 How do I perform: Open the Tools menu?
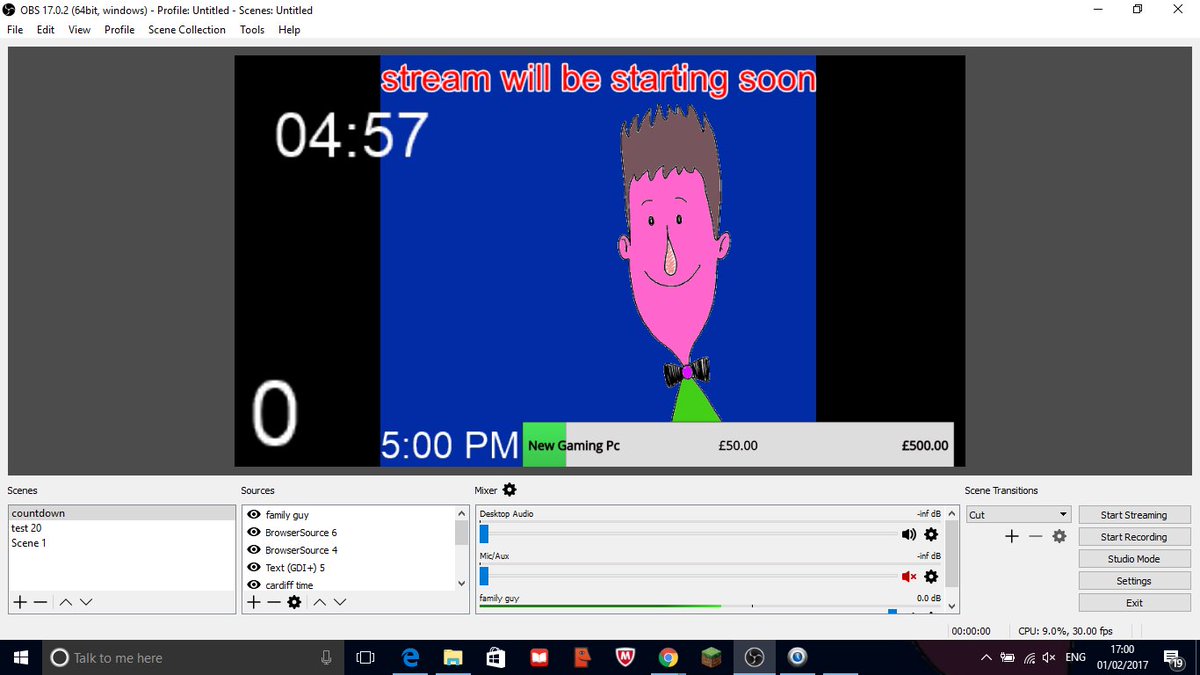tap(252, 30)
